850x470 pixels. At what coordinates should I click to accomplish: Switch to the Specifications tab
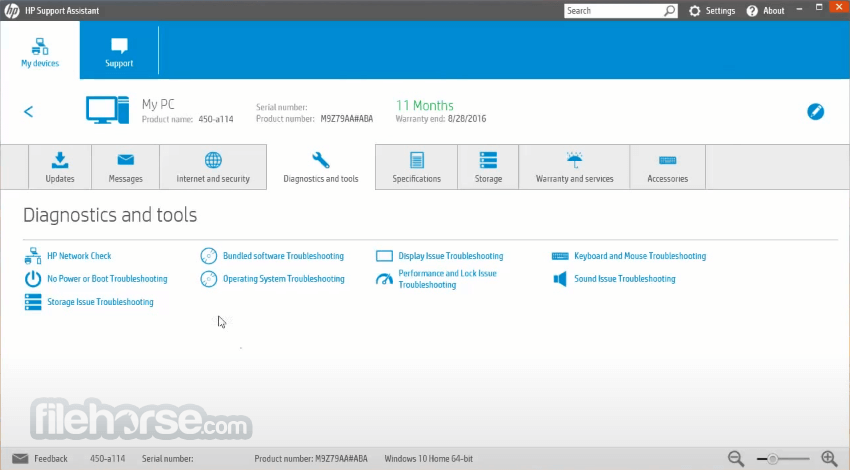(x=416, y=167)
